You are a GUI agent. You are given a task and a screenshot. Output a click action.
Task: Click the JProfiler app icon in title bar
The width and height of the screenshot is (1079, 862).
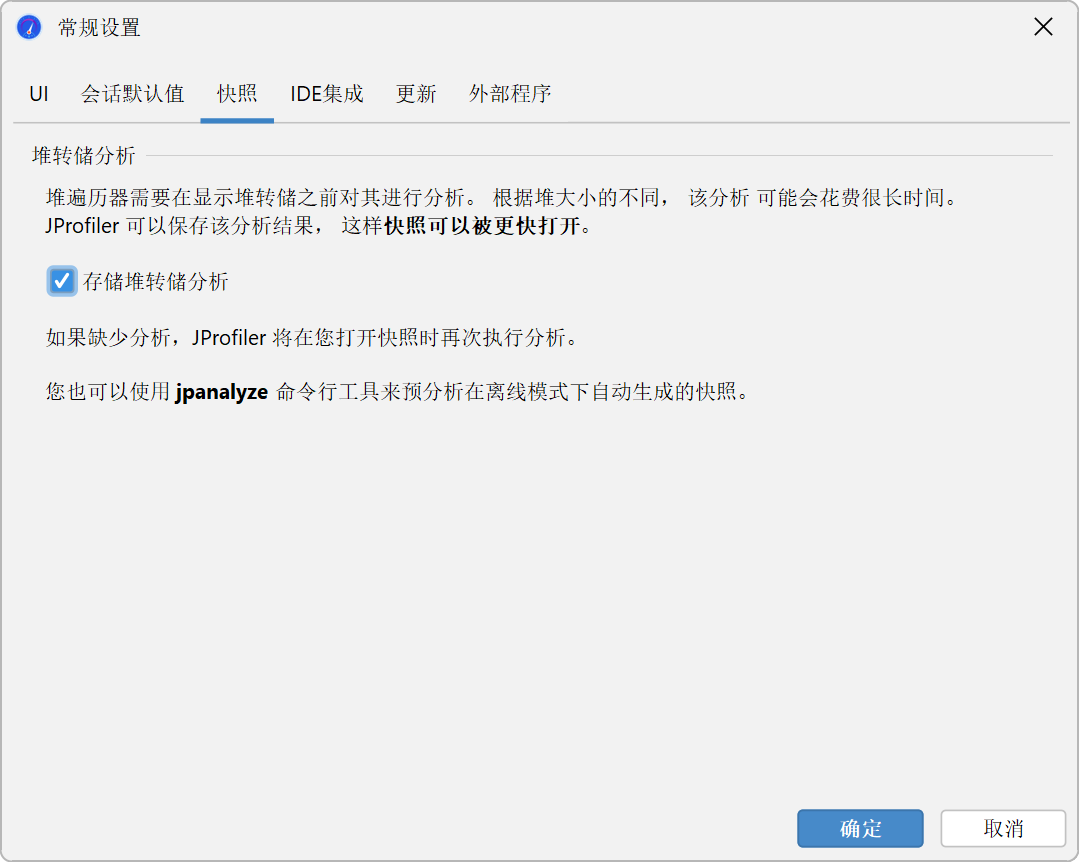tap(29, 28)
